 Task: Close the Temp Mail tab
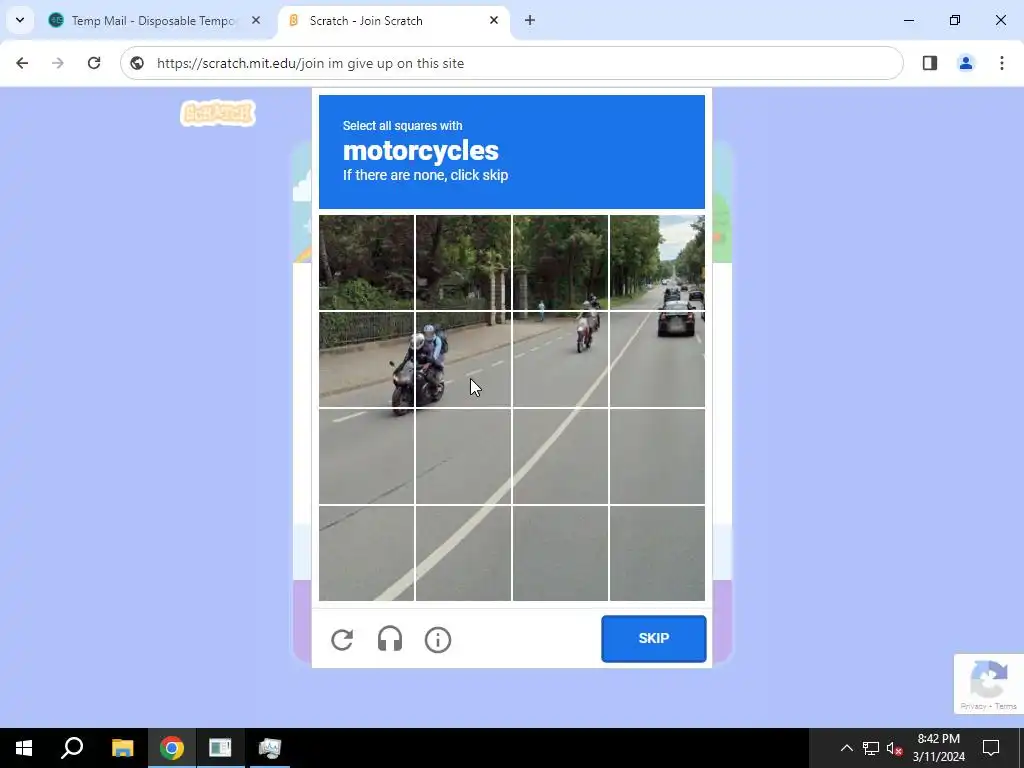(x=256, y=20)
